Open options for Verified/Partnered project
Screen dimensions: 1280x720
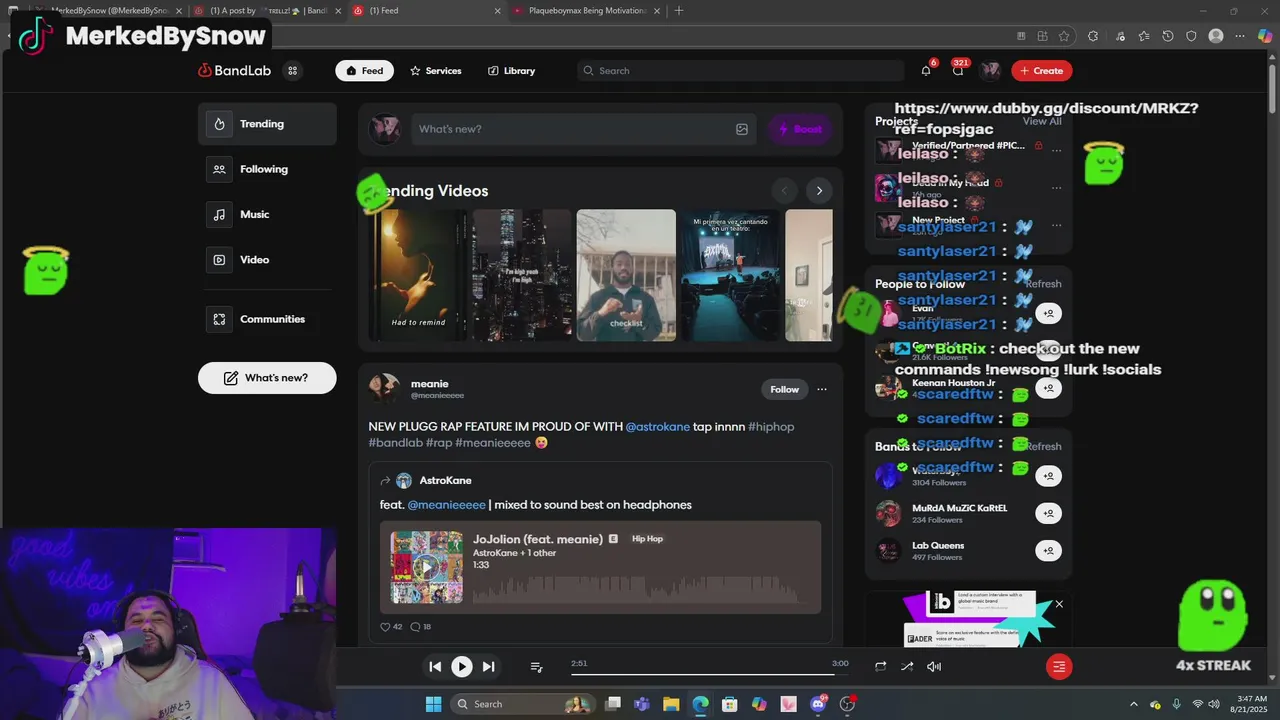pos(1057,151)
